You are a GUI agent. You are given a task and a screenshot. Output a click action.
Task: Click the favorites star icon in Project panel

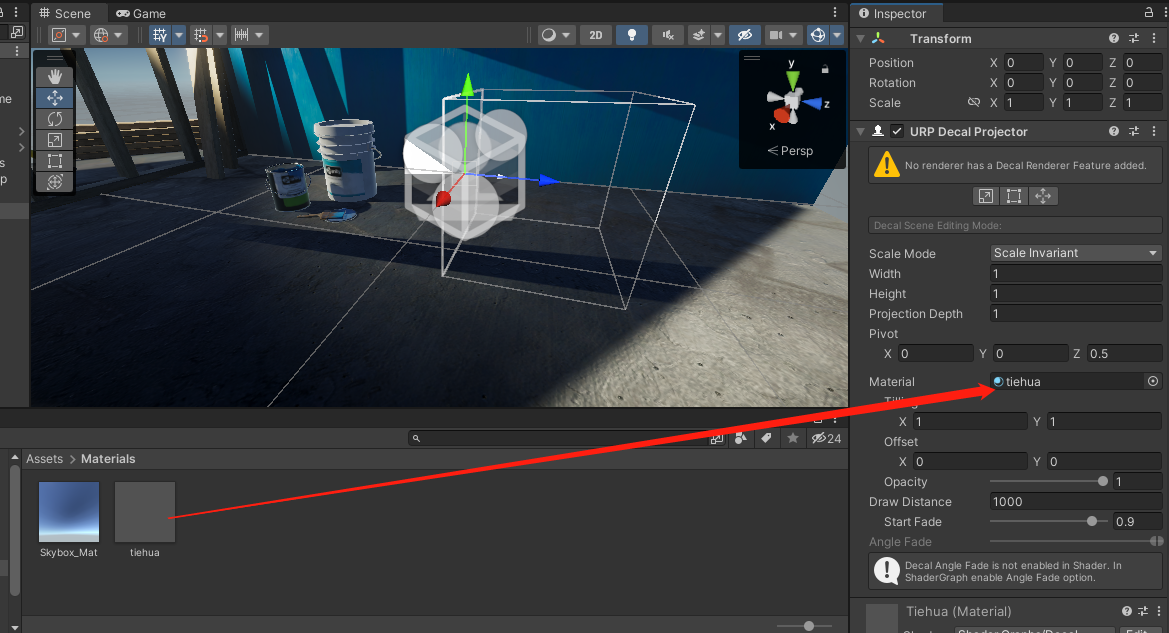point(793,438)
